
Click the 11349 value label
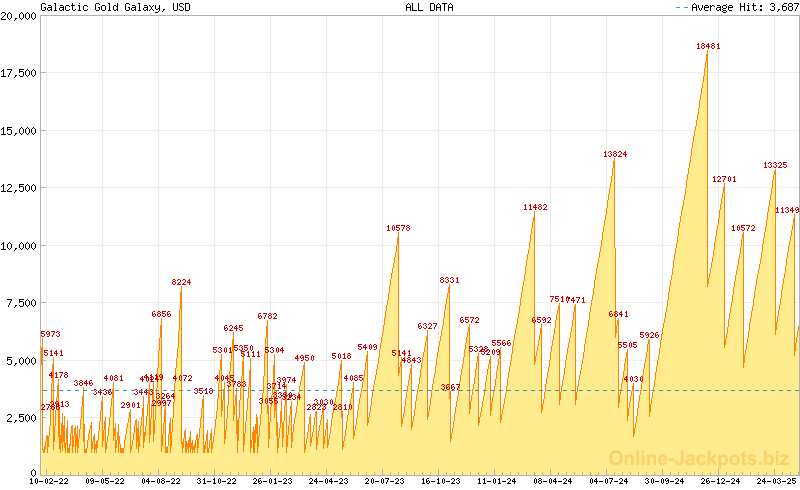click(x=787, y=210)
